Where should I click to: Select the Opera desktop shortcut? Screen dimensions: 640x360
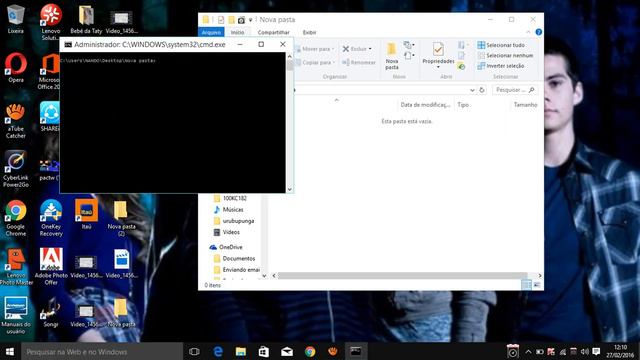point(16,68)
